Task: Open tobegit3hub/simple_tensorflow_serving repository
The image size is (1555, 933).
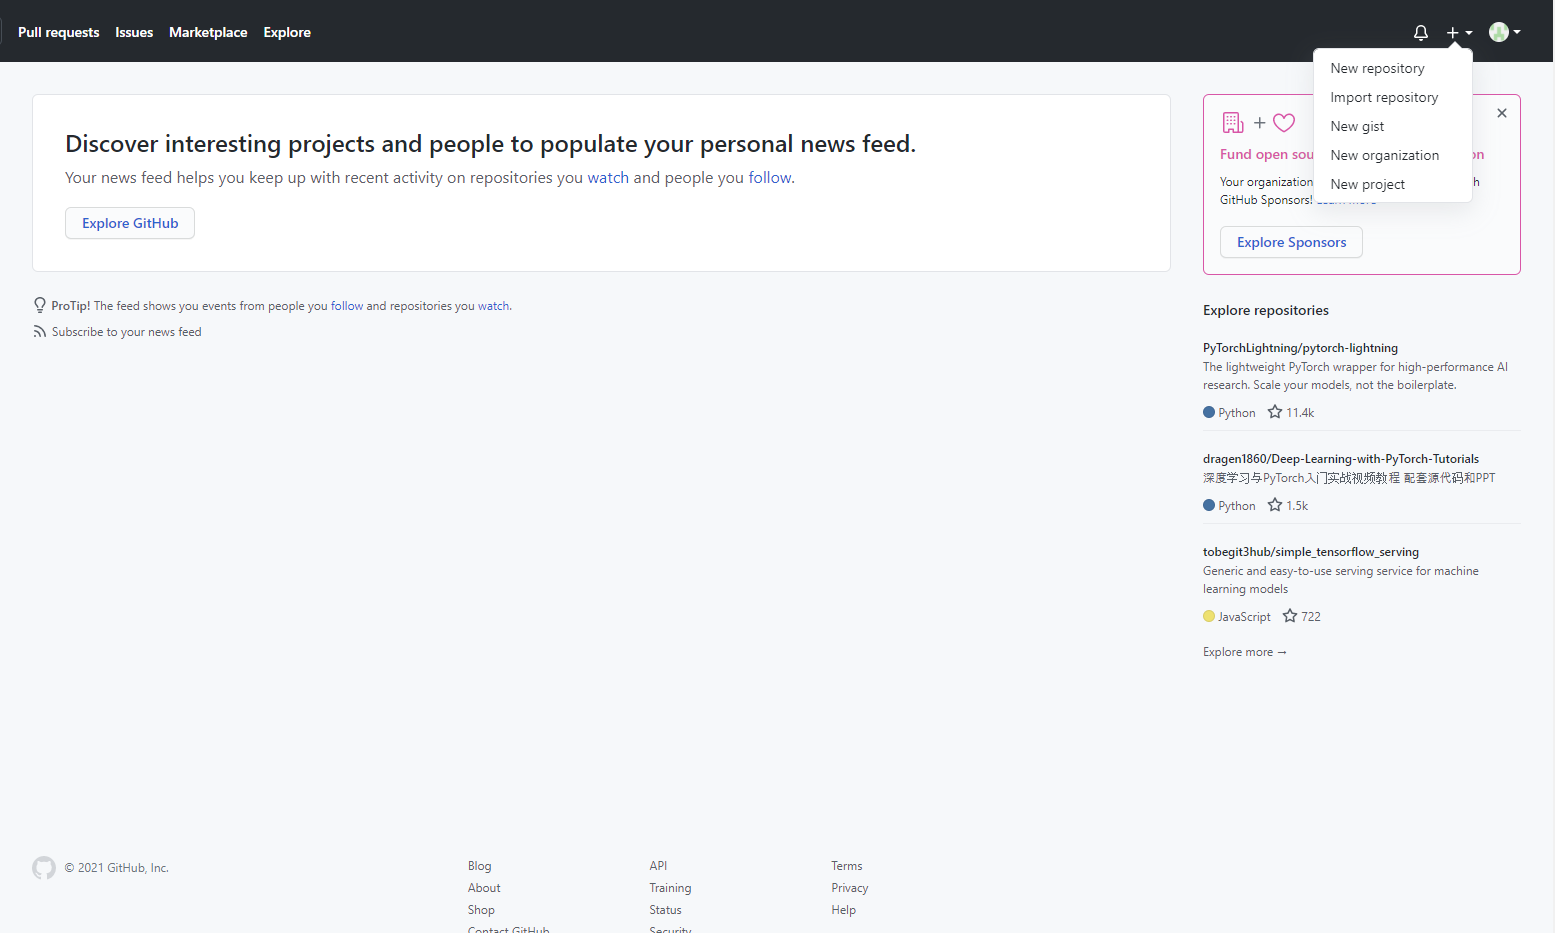Action: pyautogui.click(x=1311, y=552)
